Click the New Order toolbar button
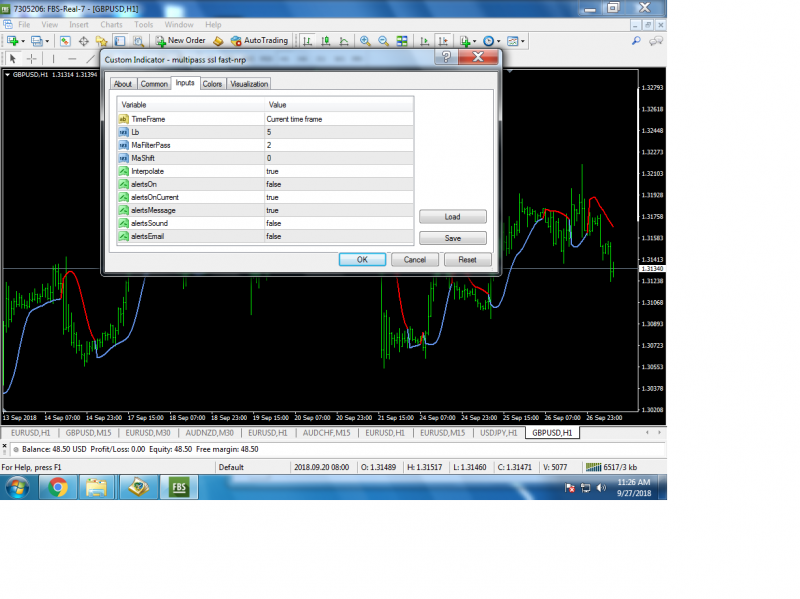The height and width of the screenshot is (599, 800). 180,41
